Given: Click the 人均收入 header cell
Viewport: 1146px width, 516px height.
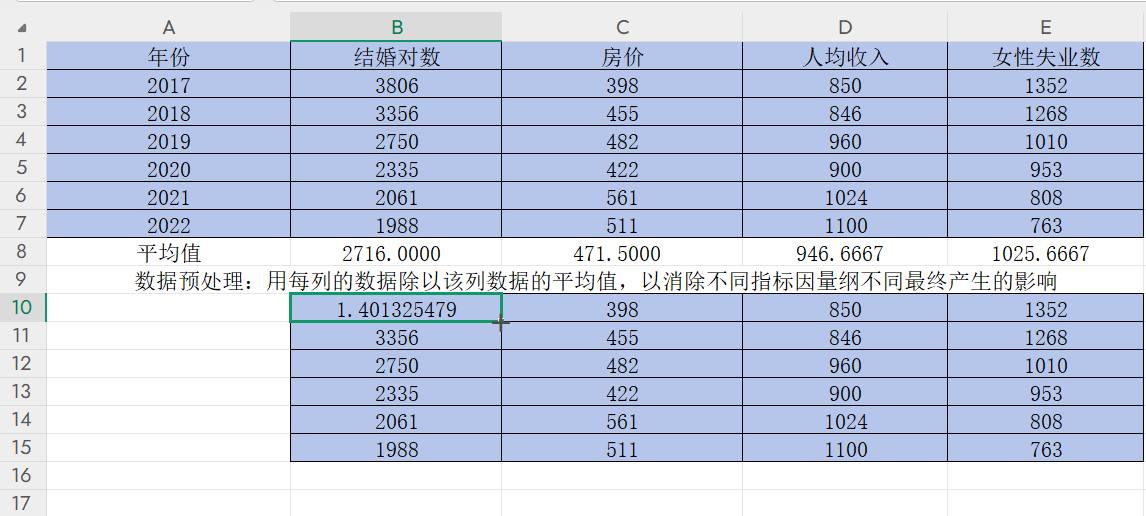Looking at the screenshot, I should 845,56.
